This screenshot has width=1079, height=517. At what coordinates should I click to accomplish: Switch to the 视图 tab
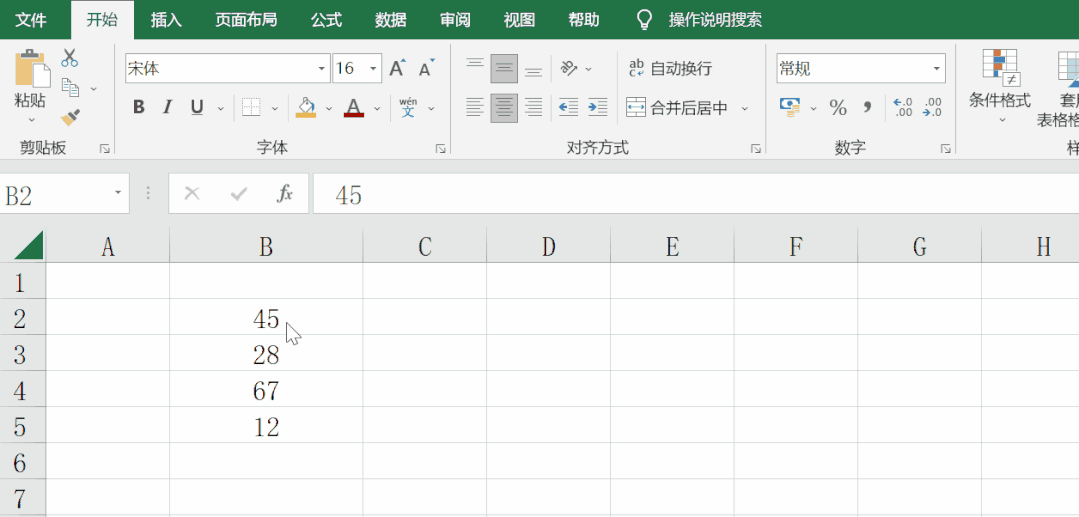(519, 20)
